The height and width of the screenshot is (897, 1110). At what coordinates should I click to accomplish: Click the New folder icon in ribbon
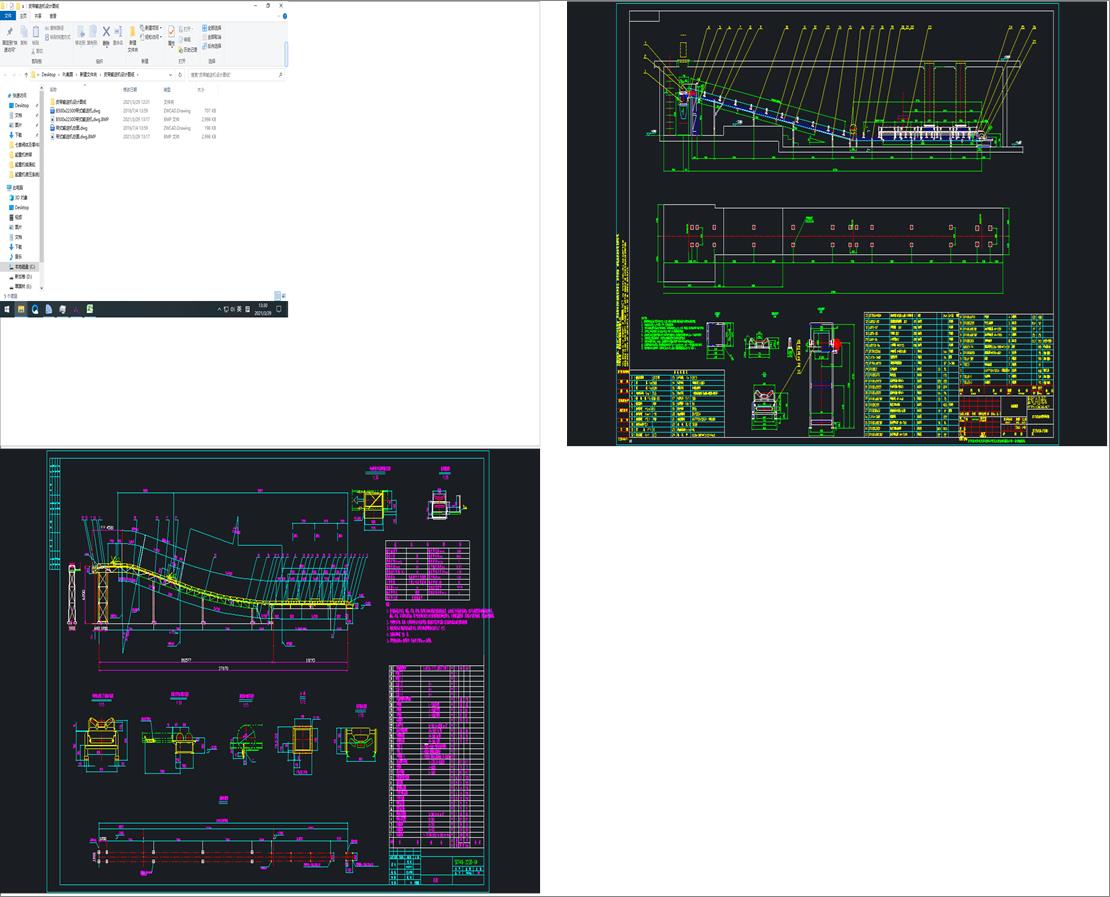pos(132,32)
